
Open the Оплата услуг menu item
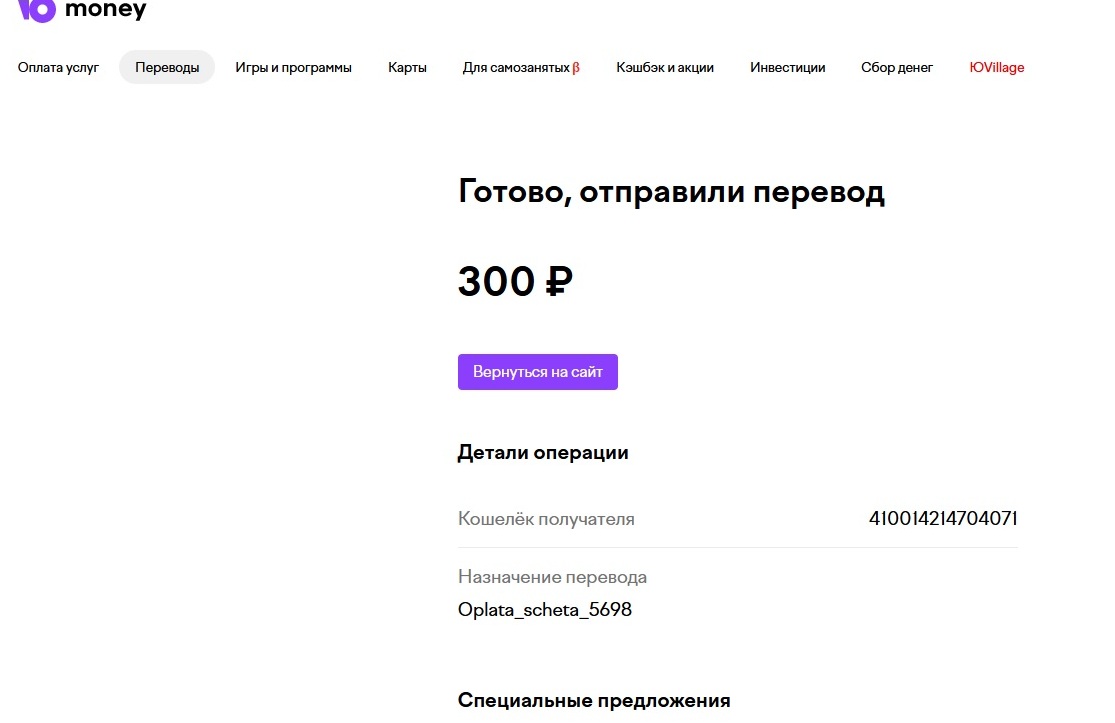pos(58,68)
